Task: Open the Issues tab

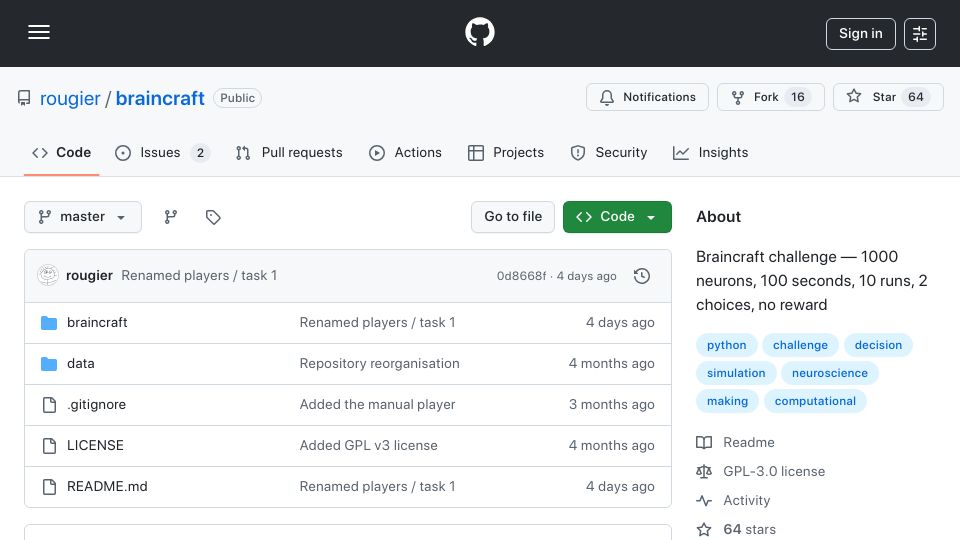Action: [162, 152]
